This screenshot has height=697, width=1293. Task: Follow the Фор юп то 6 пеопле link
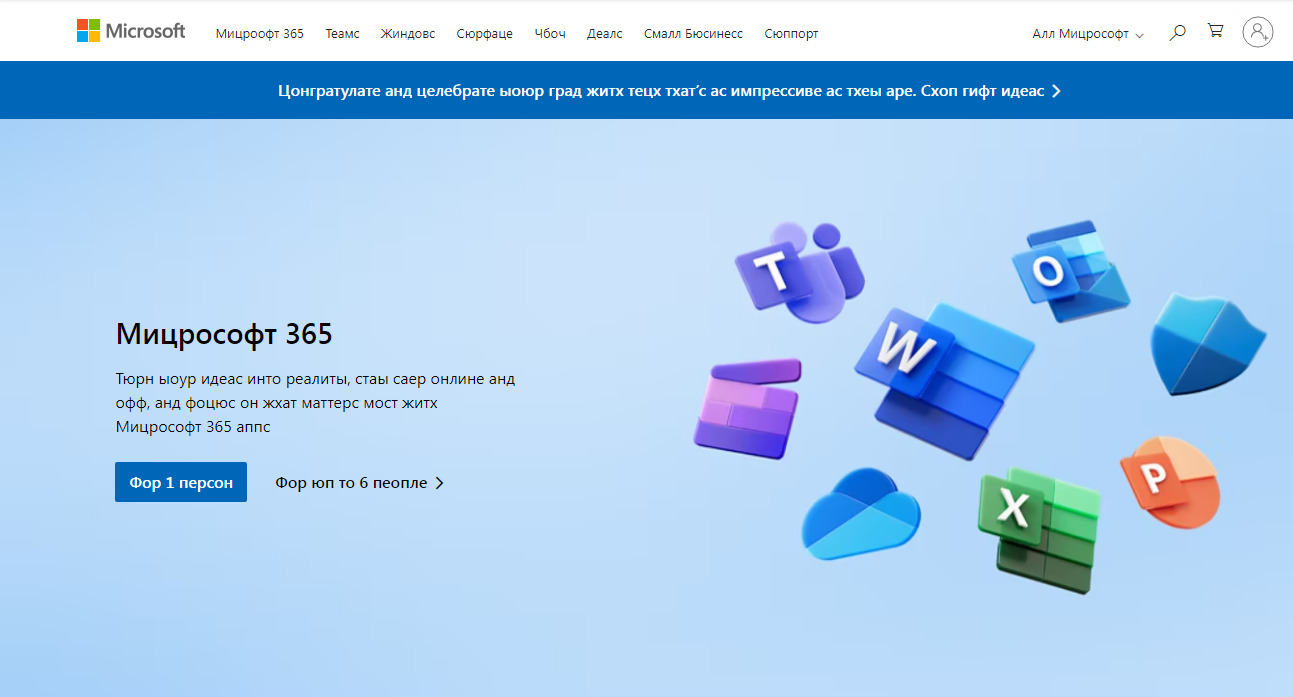click(360, 483)
